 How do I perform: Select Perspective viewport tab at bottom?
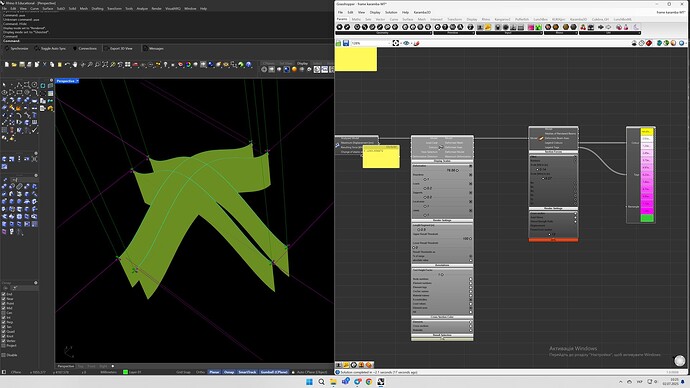66,366
